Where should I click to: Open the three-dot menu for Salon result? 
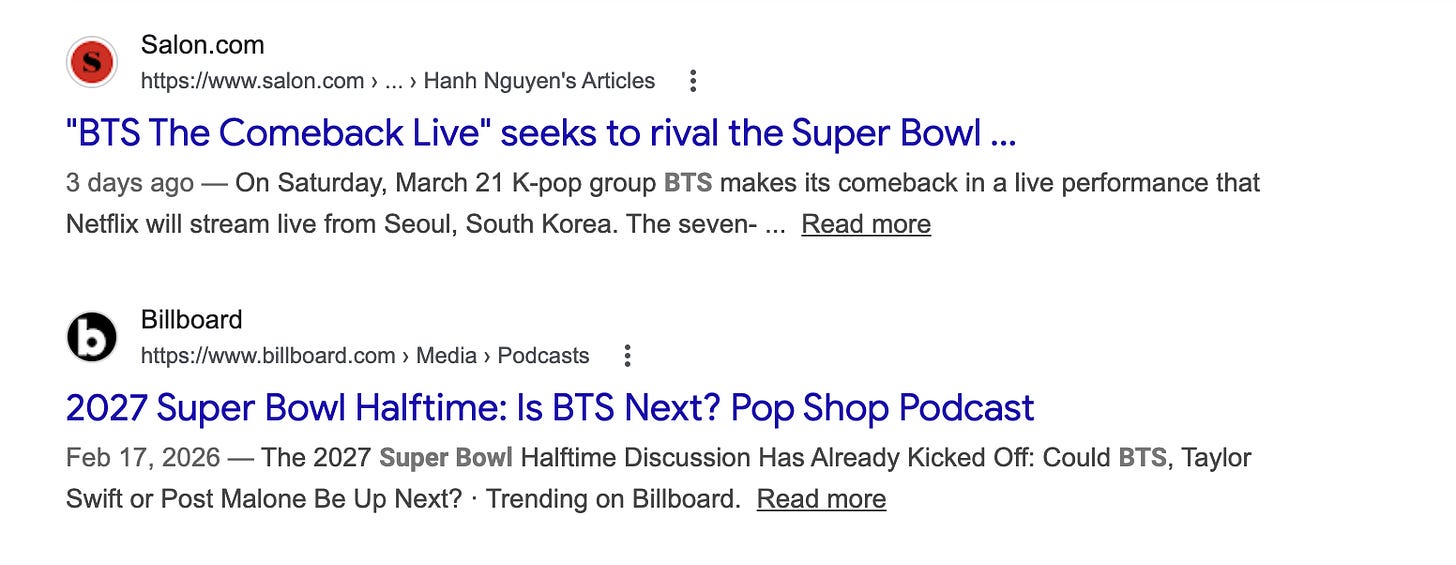pyautogui.click(x=692, y=81)
